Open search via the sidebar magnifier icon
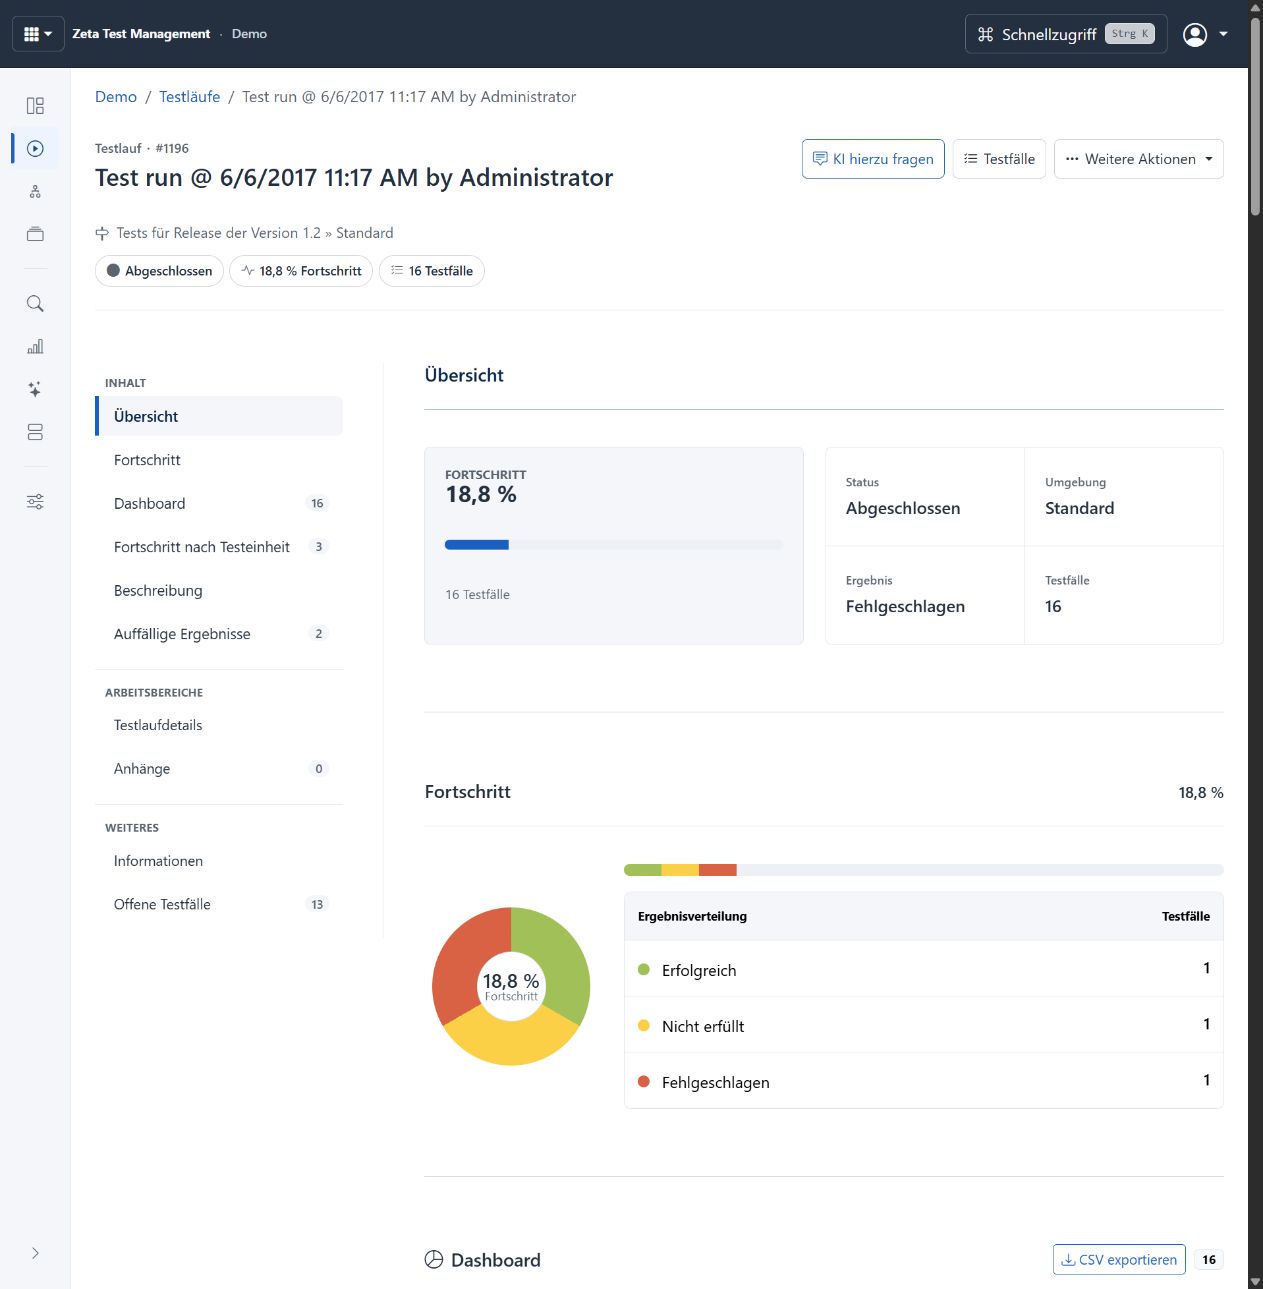 35,304
